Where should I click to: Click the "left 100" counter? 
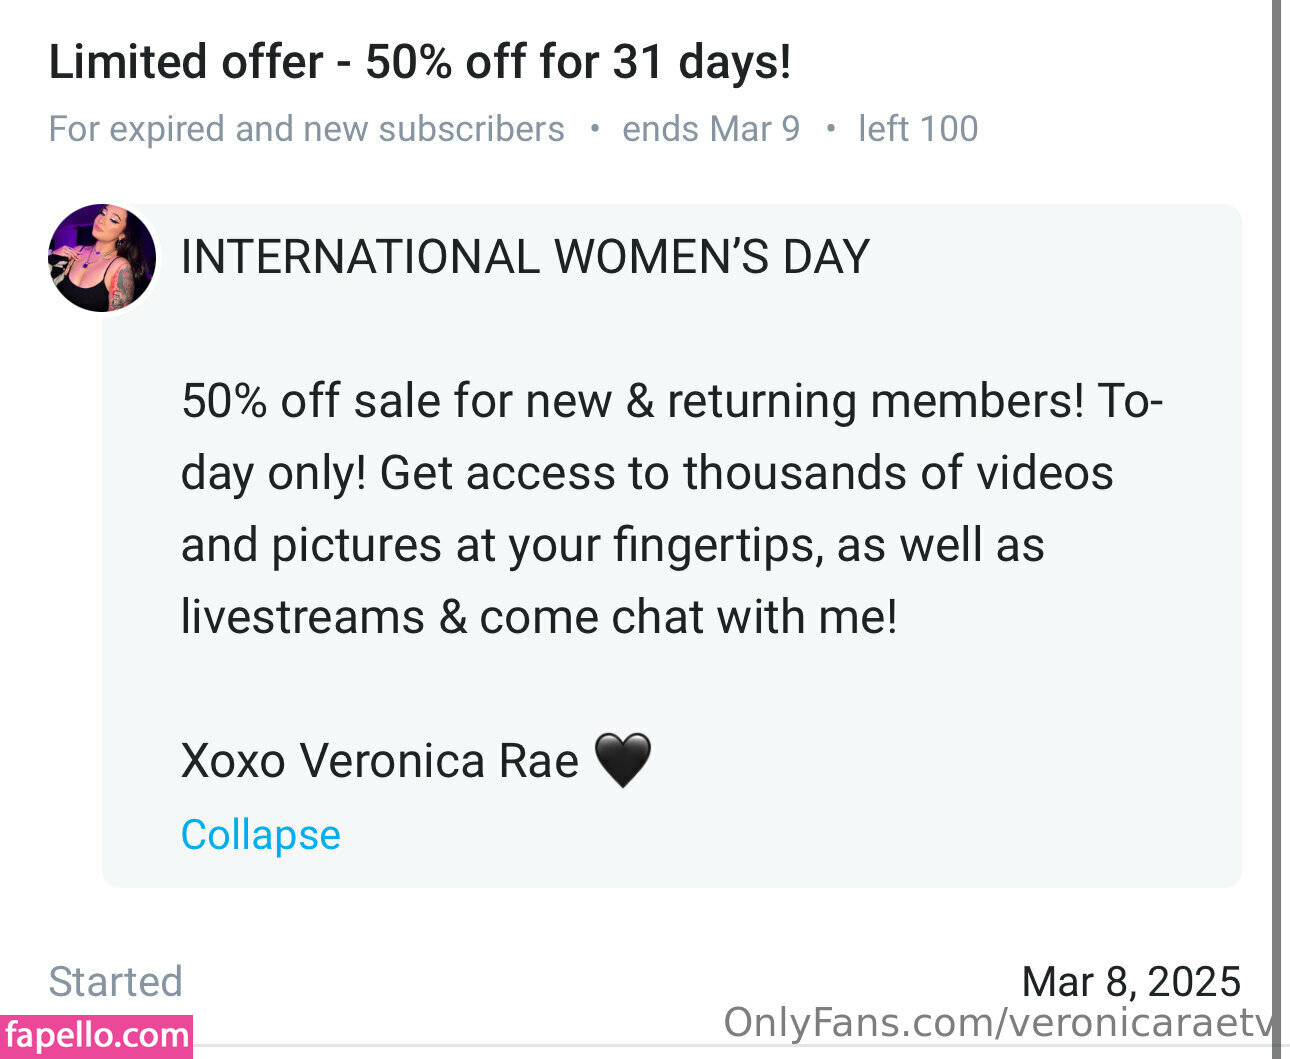917,129
